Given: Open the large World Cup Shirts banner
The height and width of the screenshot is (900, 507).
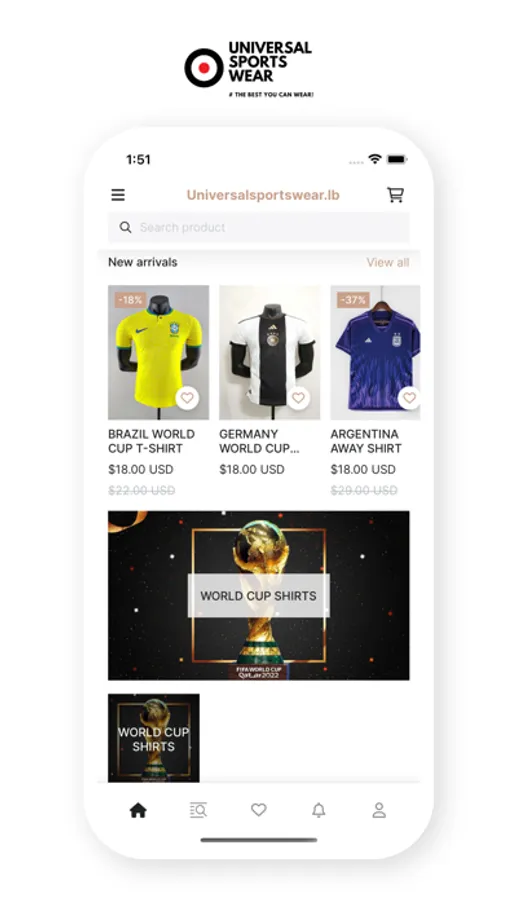Looking at the screenshot, I should pyautogui.click(x=258, y=595).
